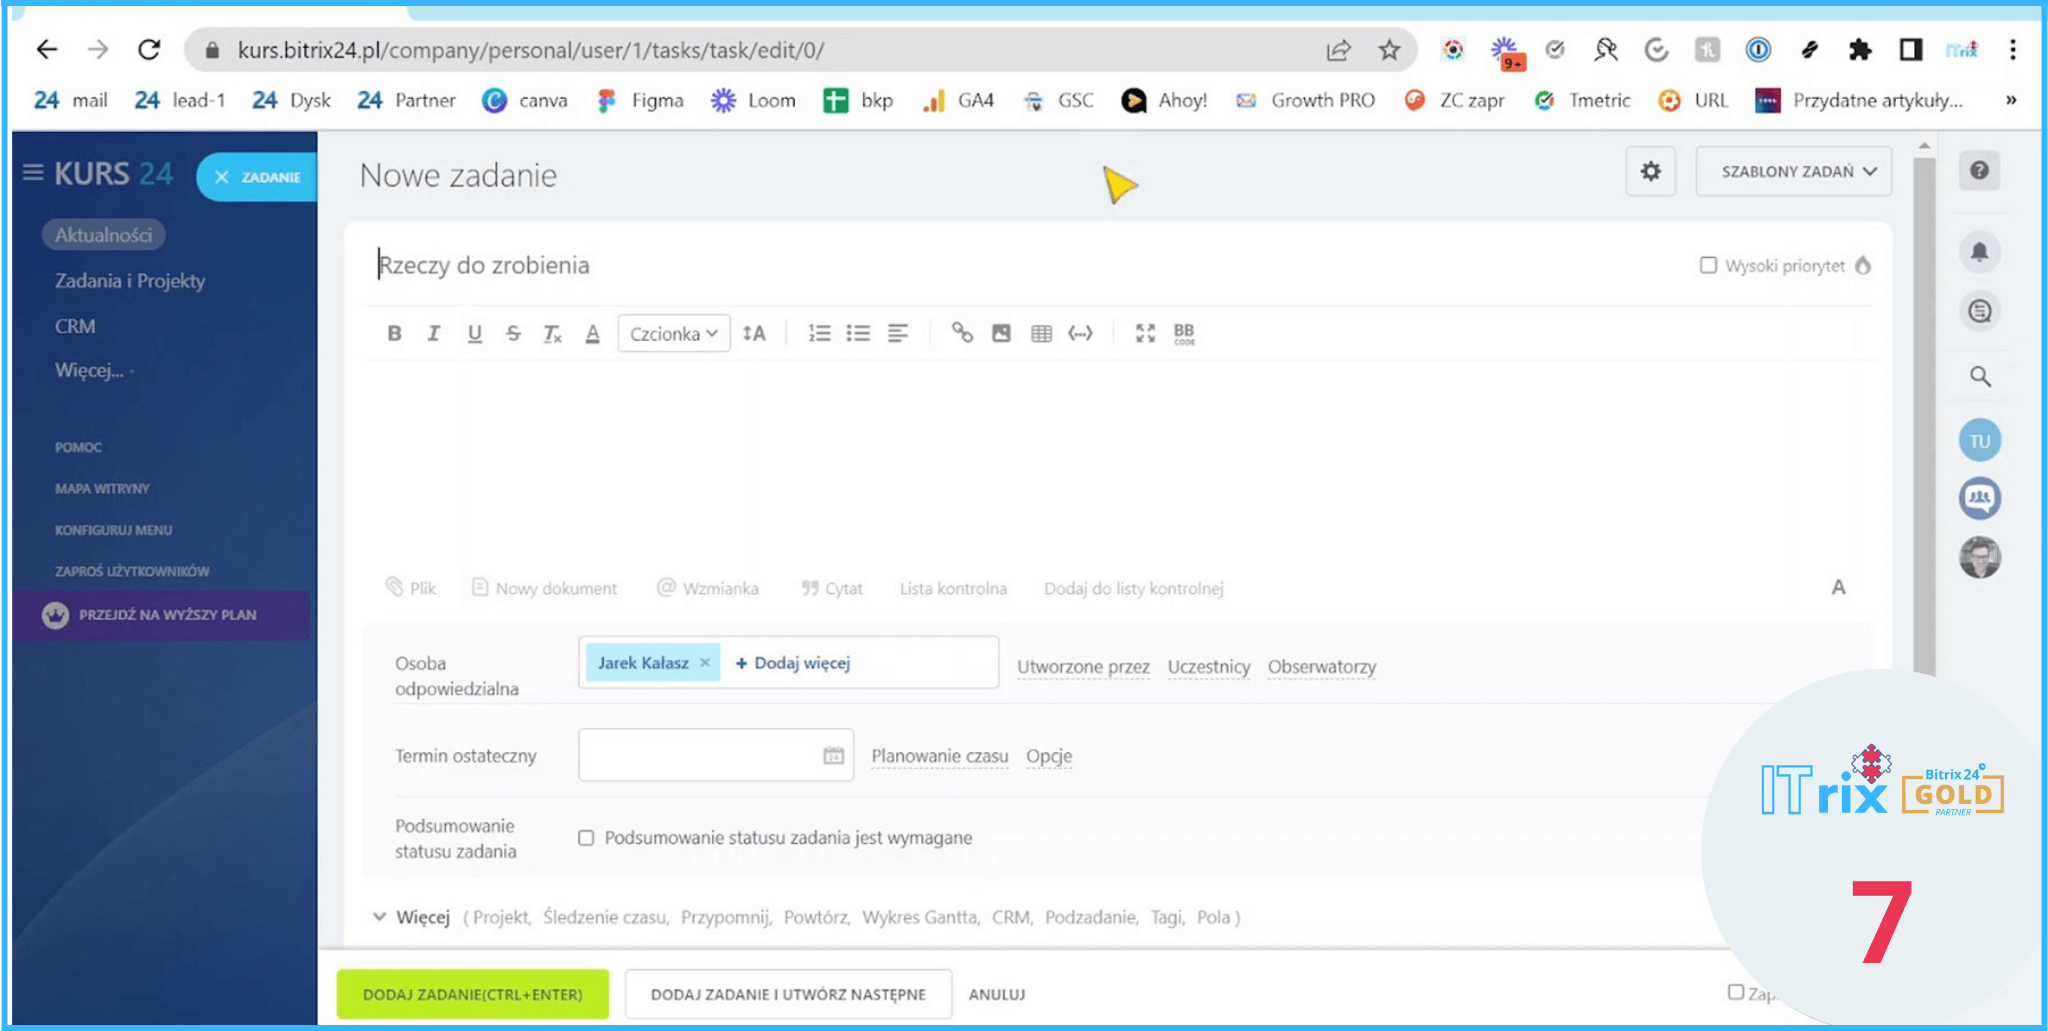Open task settings gear icon
The width and height of the screenshot is (2048, 1031).
click(1650, 172)
